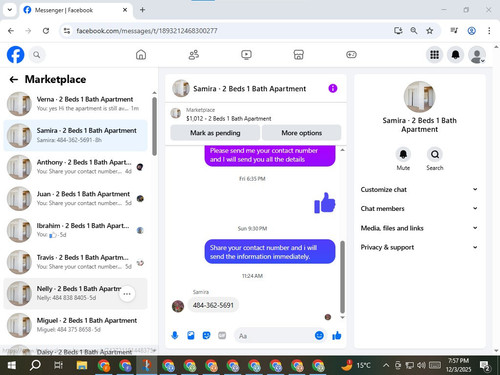This screenshot has width=500, height=375.
Task: Open the Chrome three-dot menu
Action: tap(489, 31)
